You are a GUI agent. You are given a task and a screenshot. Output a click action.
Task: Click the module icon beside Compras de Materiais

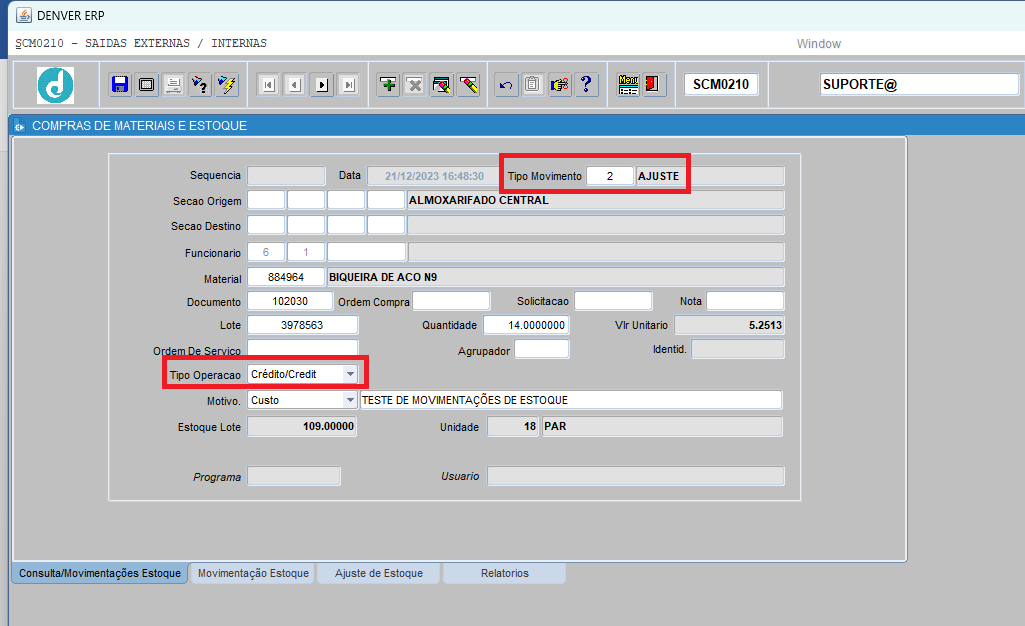coord(20,126)
